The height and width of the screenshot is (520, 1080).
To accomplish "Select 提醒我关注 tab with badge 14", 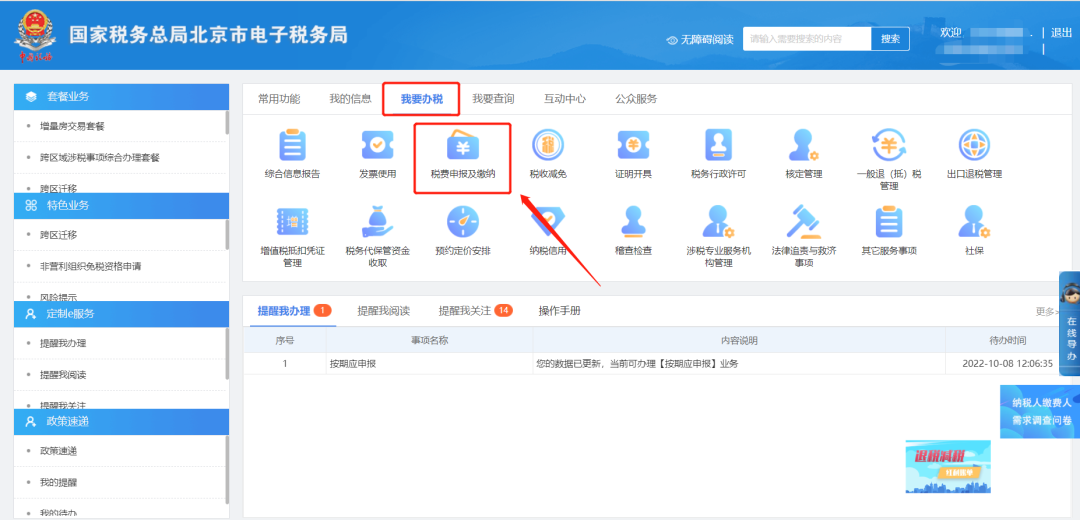I will pos(475,311).
